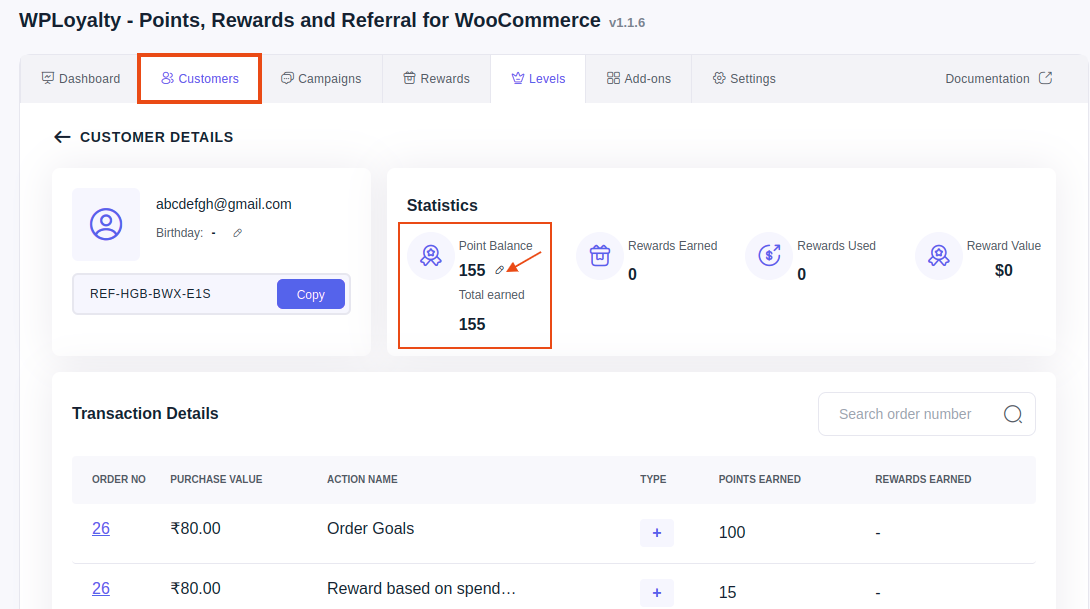The height and width of the screenshot is (609, 1090).
Task: Click the TYPE column header
Action: 653,480
